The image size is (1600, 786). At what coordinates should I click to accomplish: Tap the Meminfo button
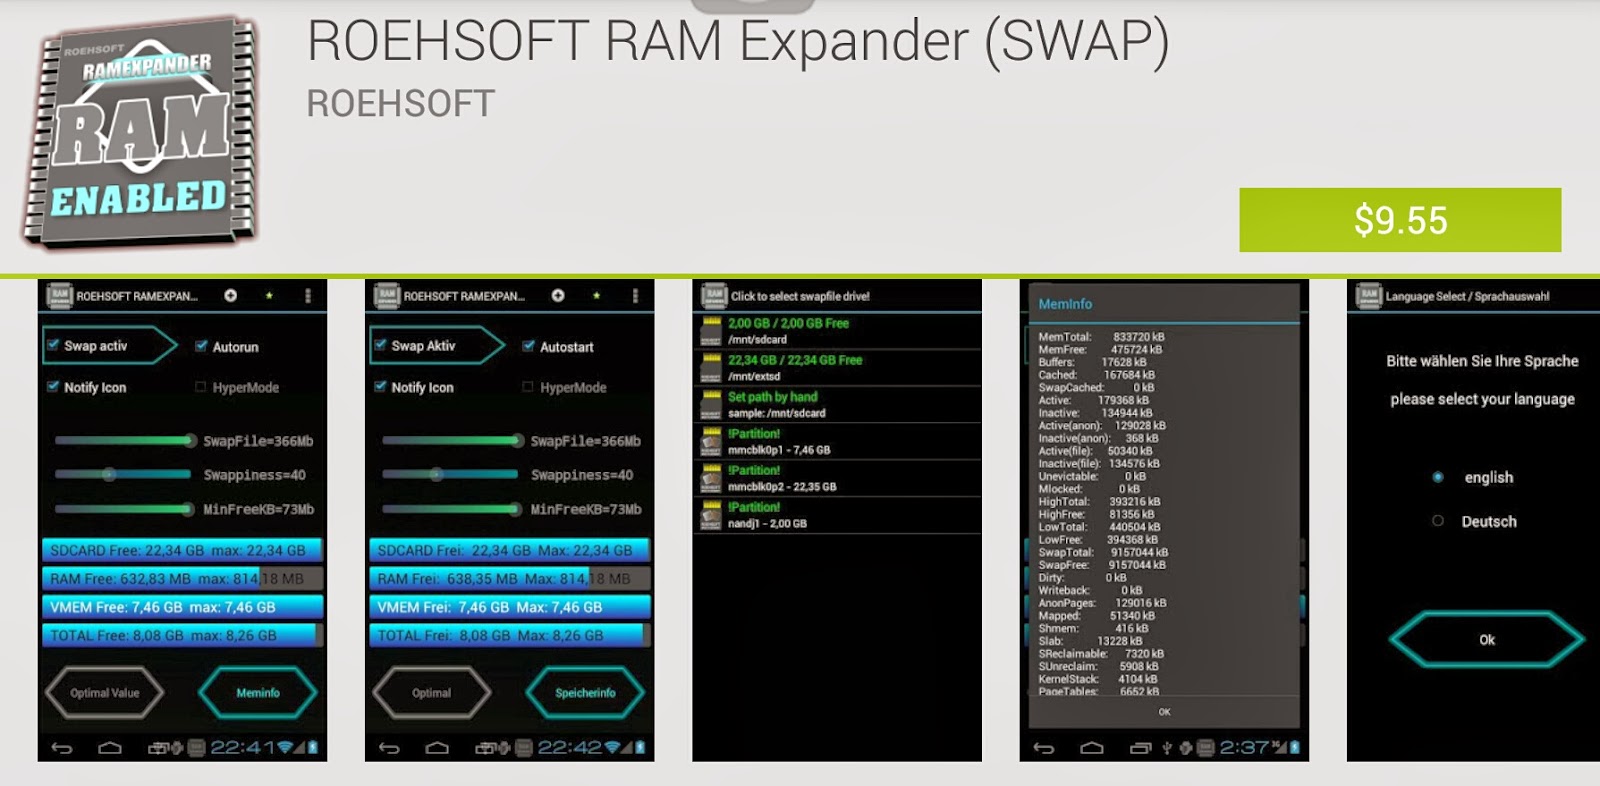258,693
